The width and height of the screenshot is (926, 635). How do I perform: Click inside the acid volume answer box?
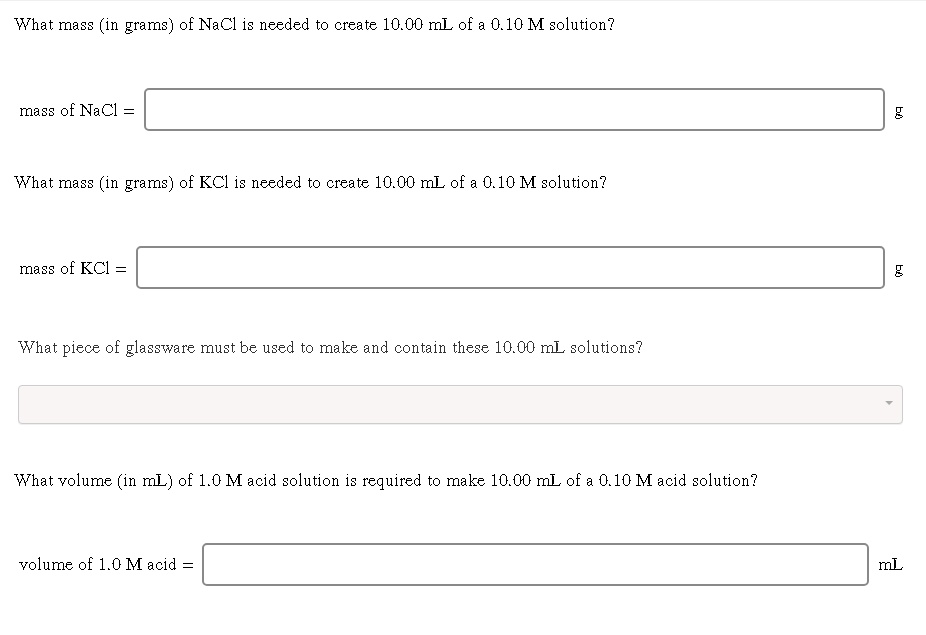pyautogui.click(x=535, y=564)
